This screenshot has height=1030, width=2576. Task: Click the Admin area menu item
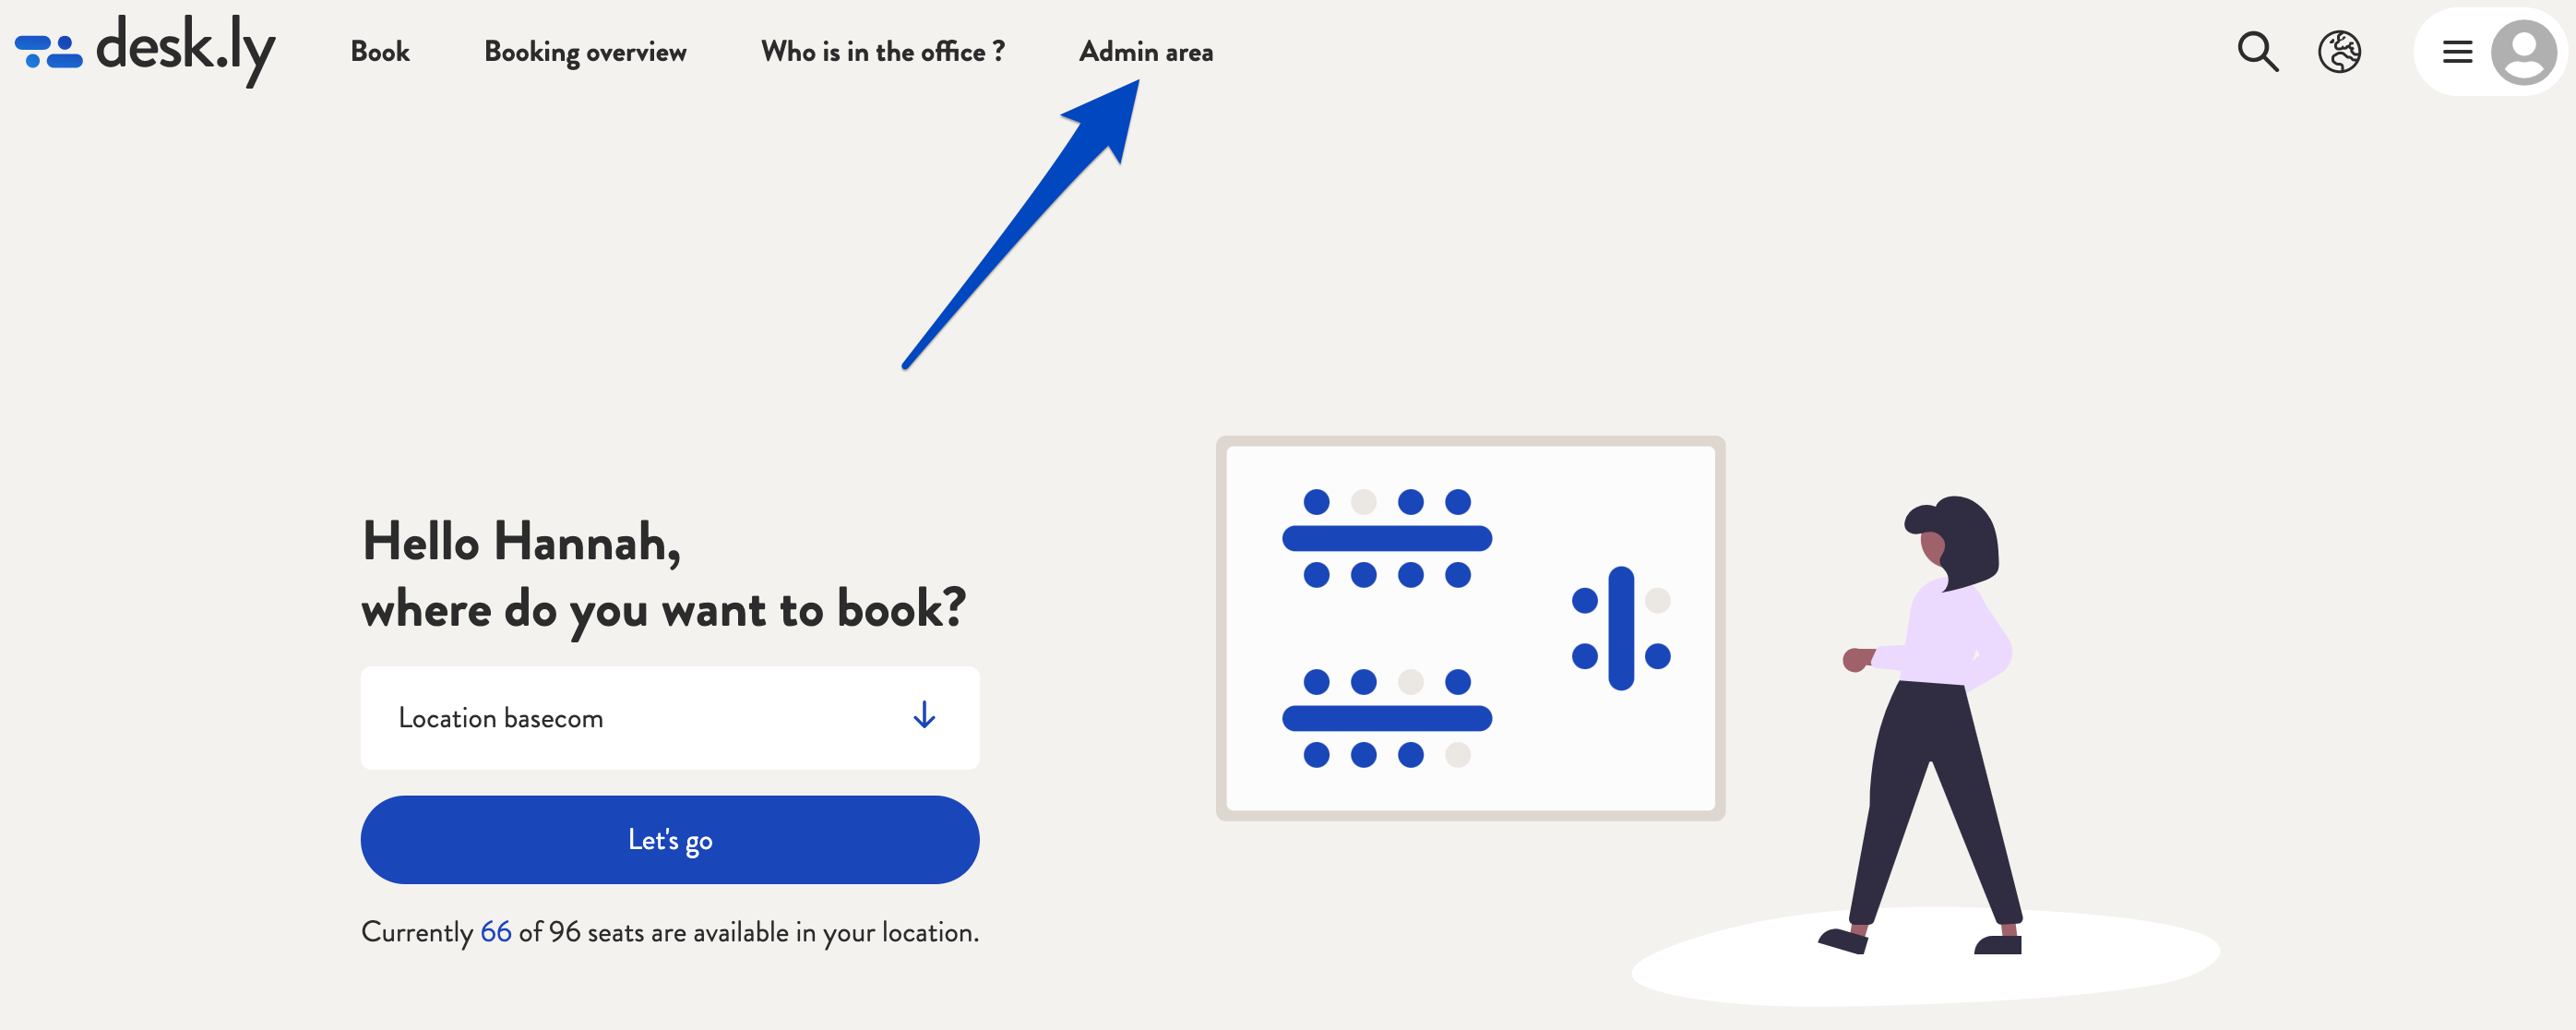point(1145,51)
